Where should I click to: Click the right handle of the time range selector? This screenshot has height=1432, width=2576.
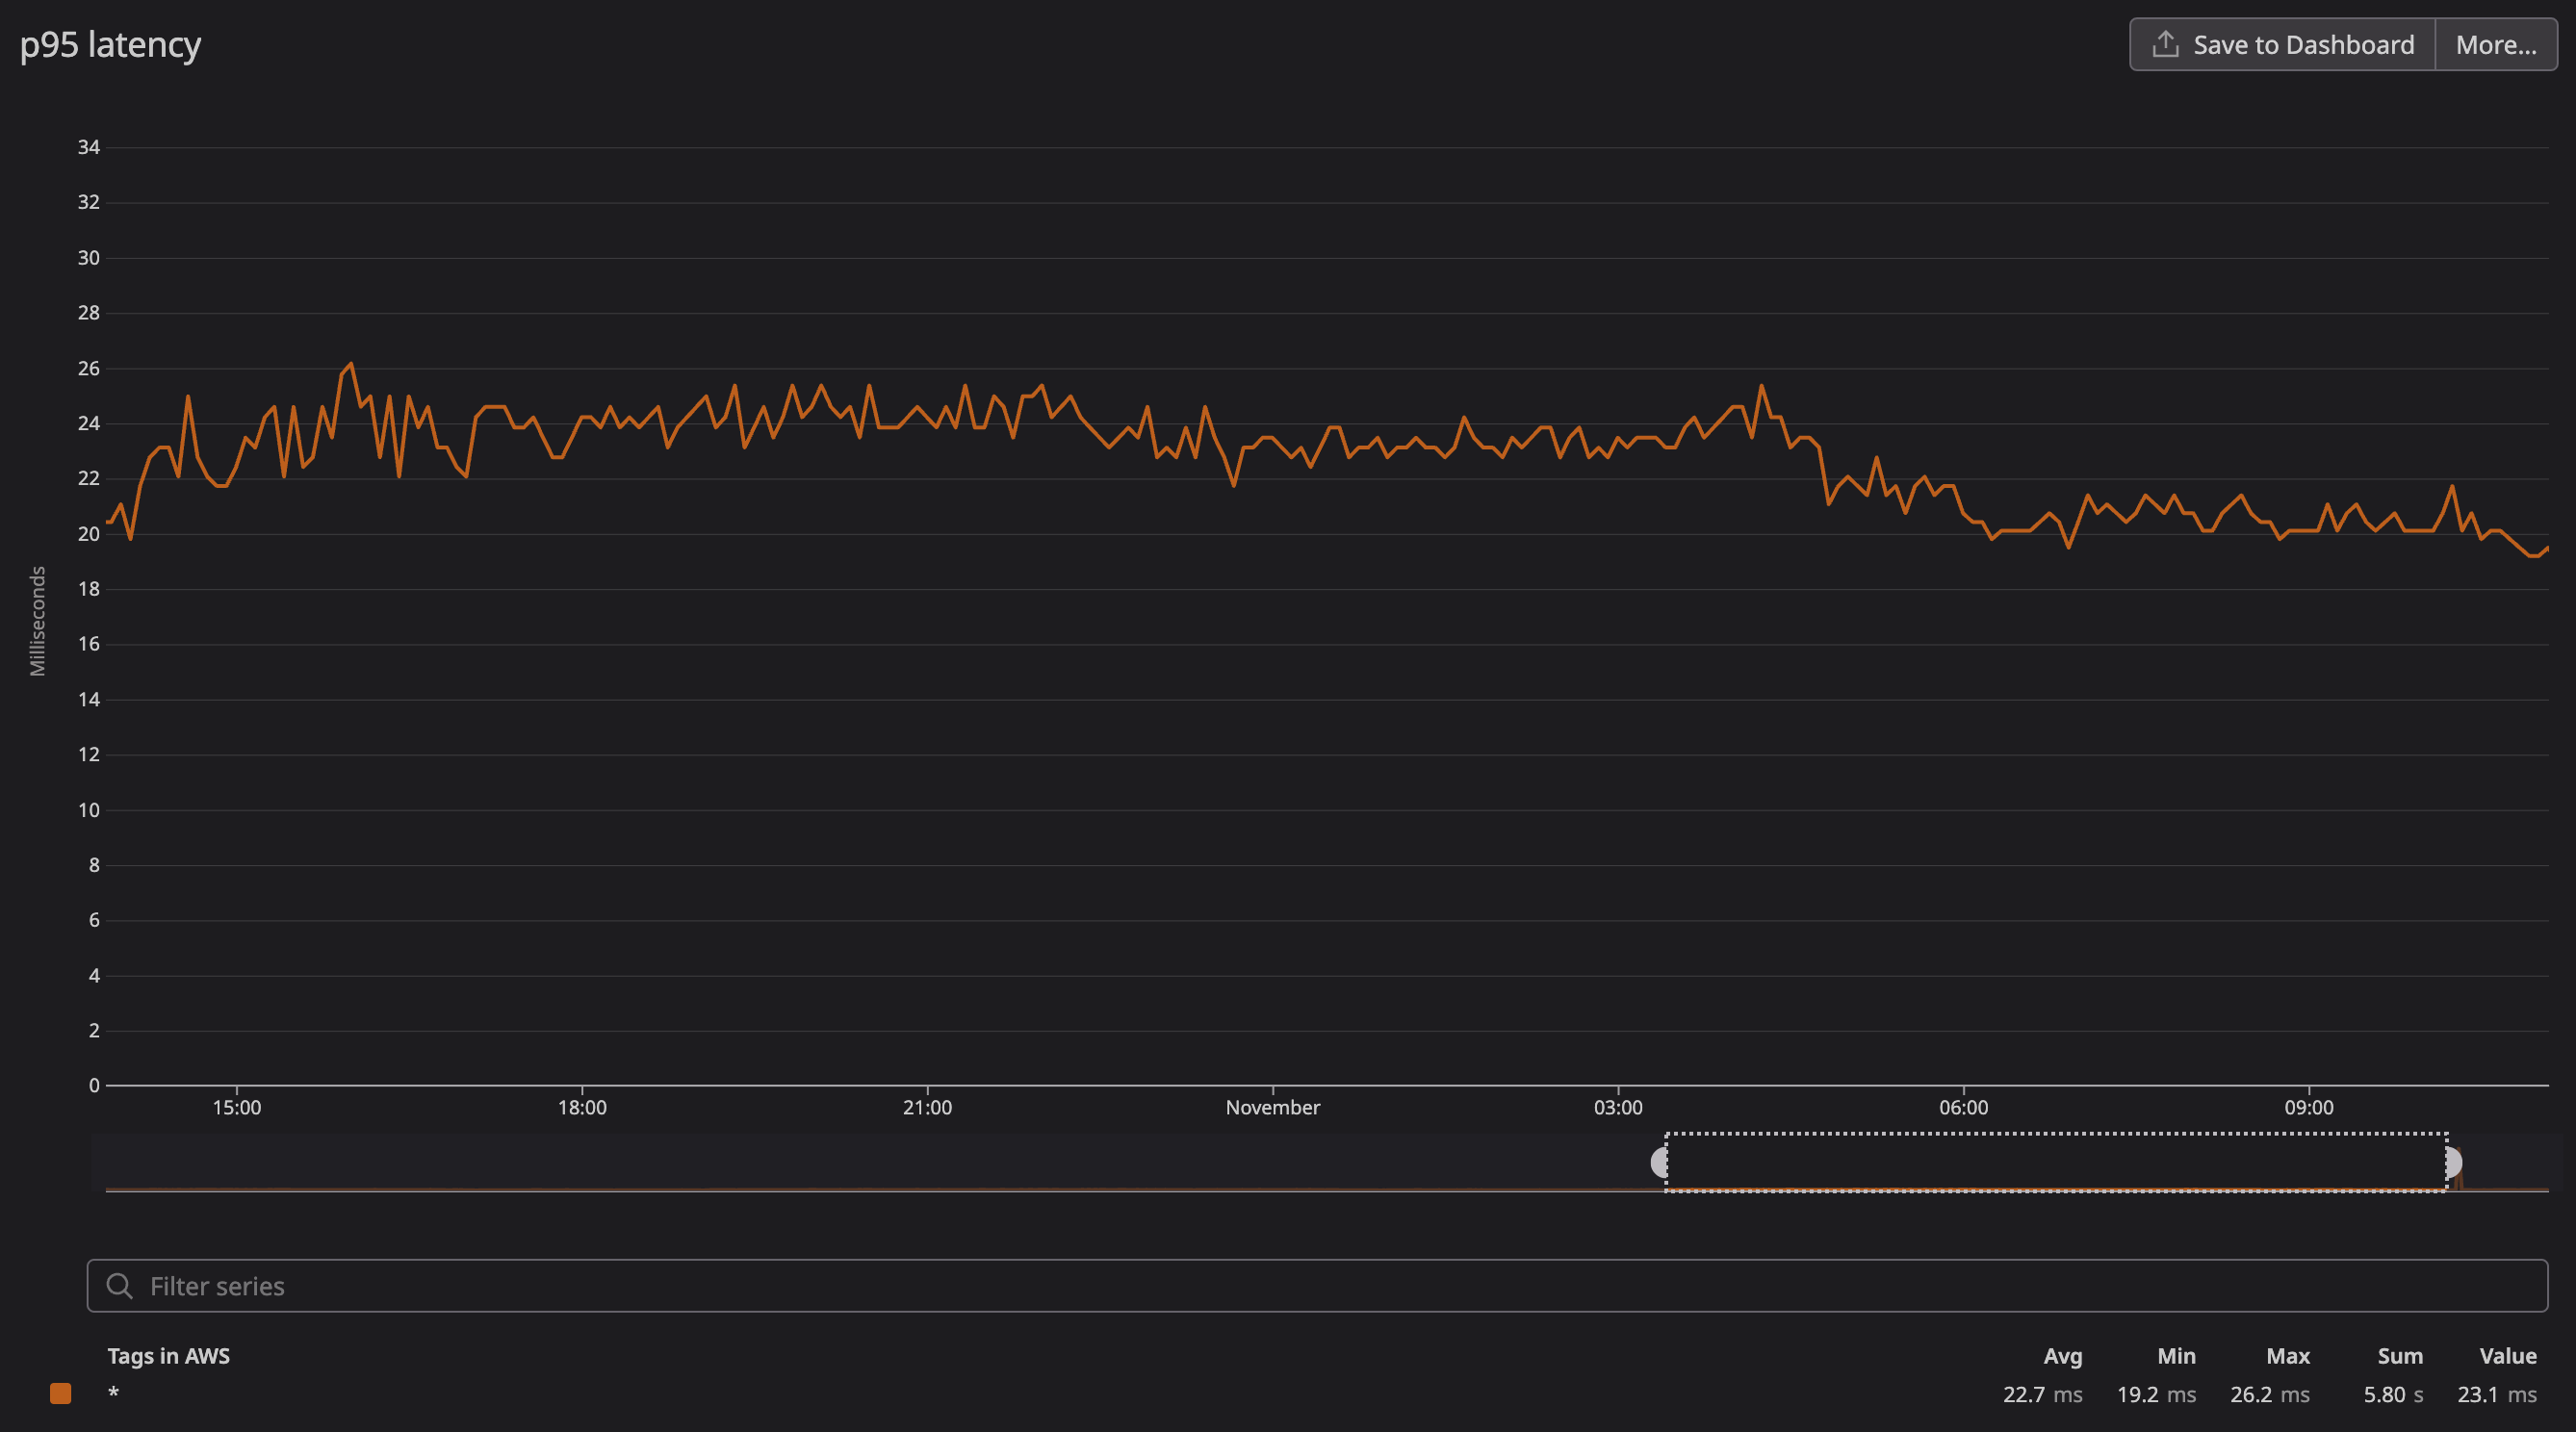click(2453, 1162)
